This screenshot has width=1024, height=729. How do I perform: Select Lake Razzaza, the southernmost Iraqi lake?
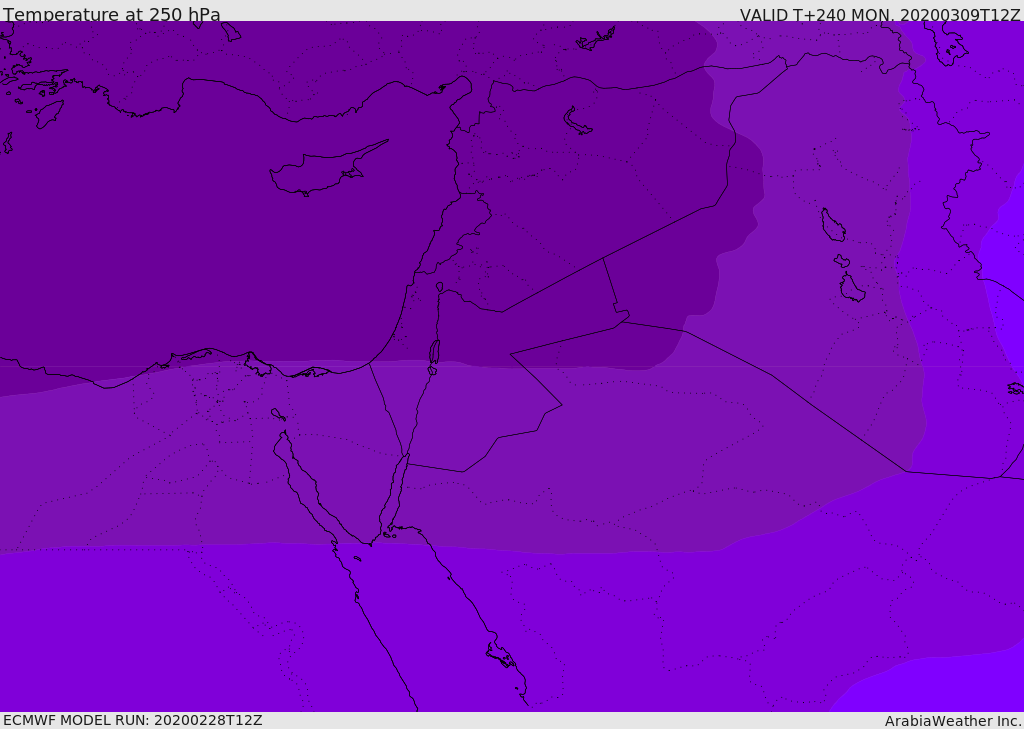(851, 288)
